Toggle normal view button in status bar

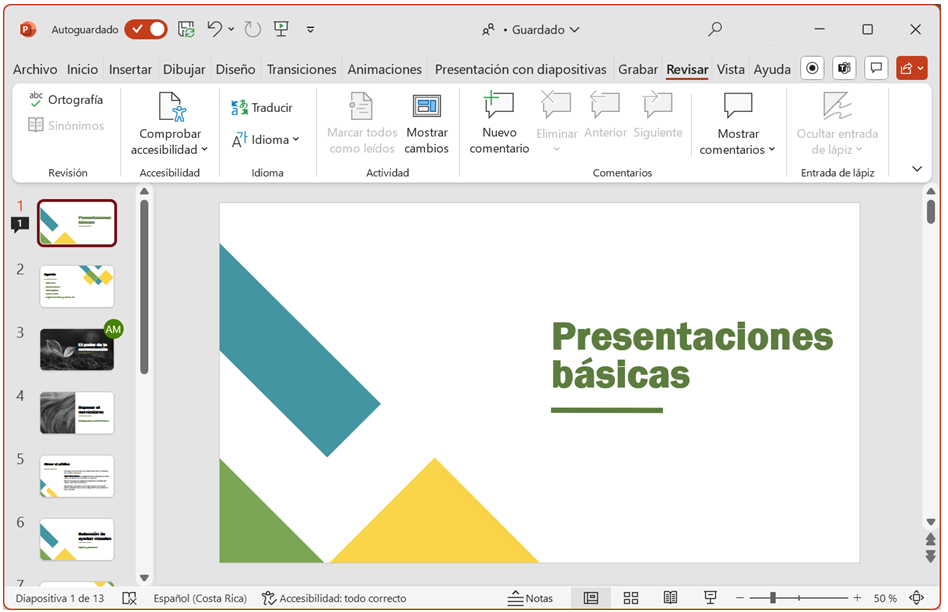(591, 598)
